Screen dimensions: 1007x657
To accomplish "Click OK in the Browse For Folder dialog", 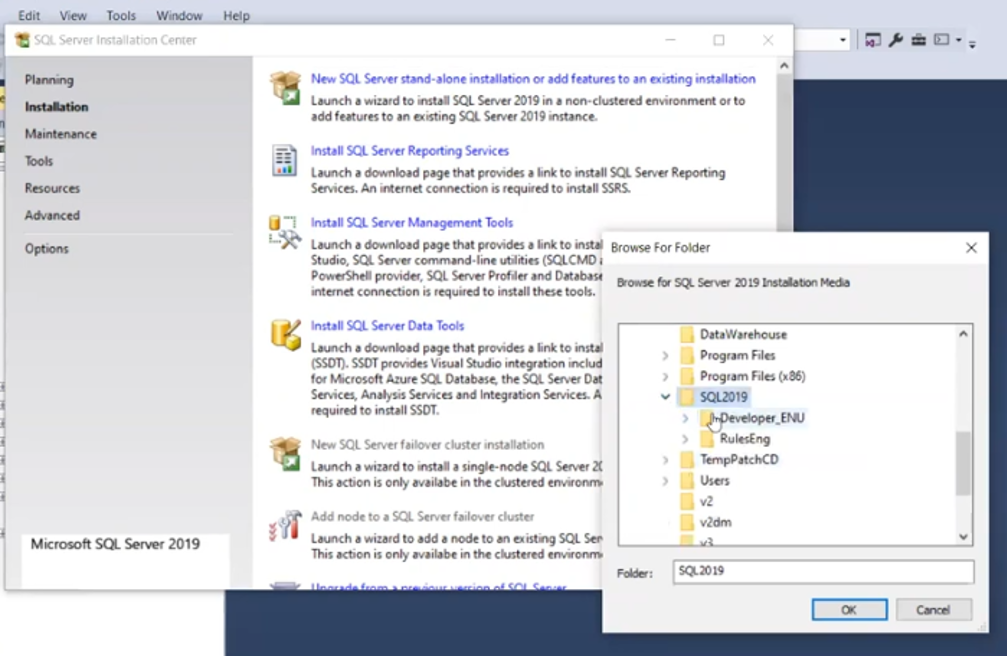I will [x=848, y=609].
